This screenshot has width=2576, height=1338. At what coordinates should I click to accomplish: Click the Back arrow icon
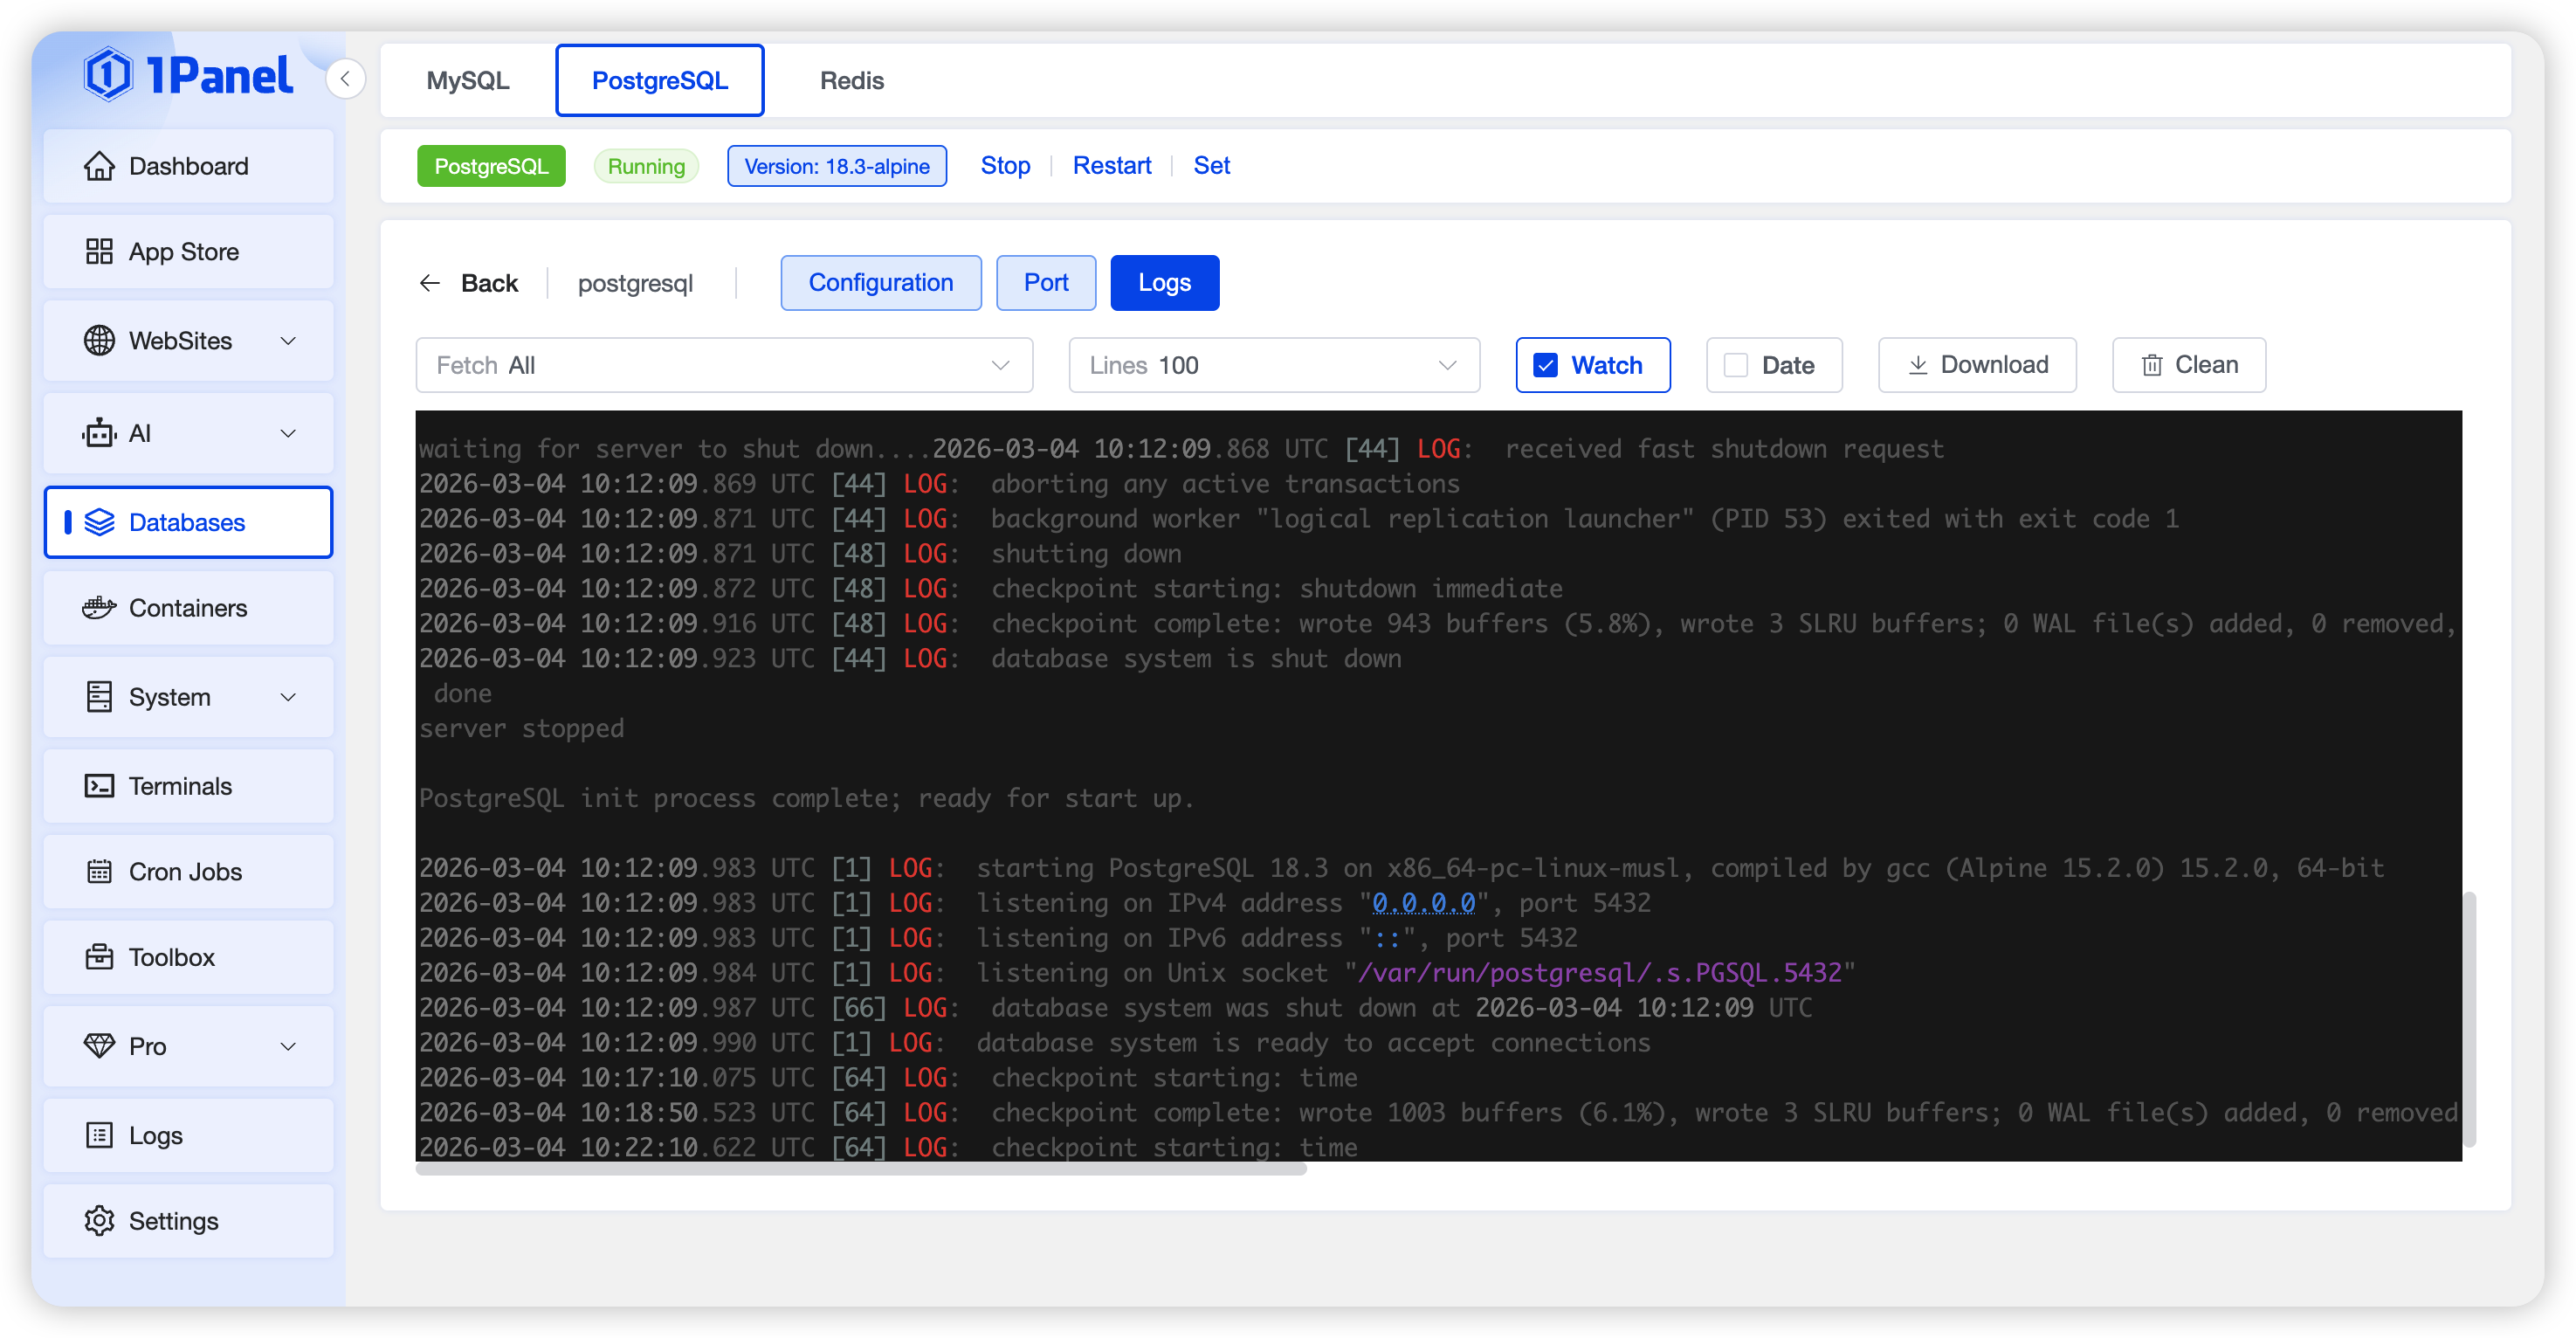click(x=430, y=283)
